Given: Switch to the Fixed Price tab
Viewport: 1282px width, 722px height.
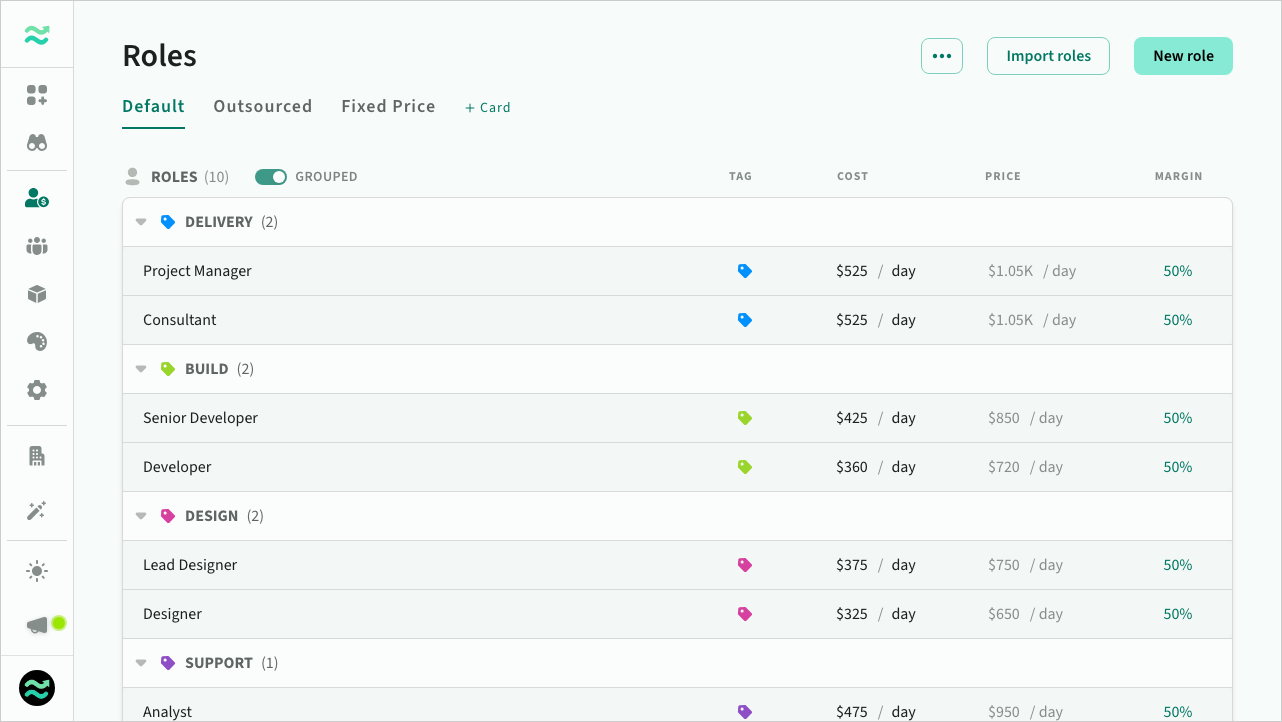Looking at the screenshot, I should pos(388,106).
